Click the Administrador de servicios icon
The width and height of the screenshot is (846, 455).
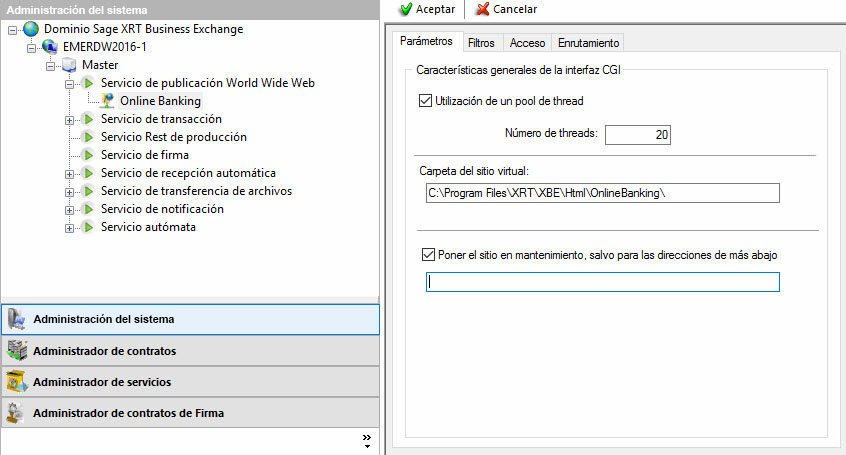point(16,382)
